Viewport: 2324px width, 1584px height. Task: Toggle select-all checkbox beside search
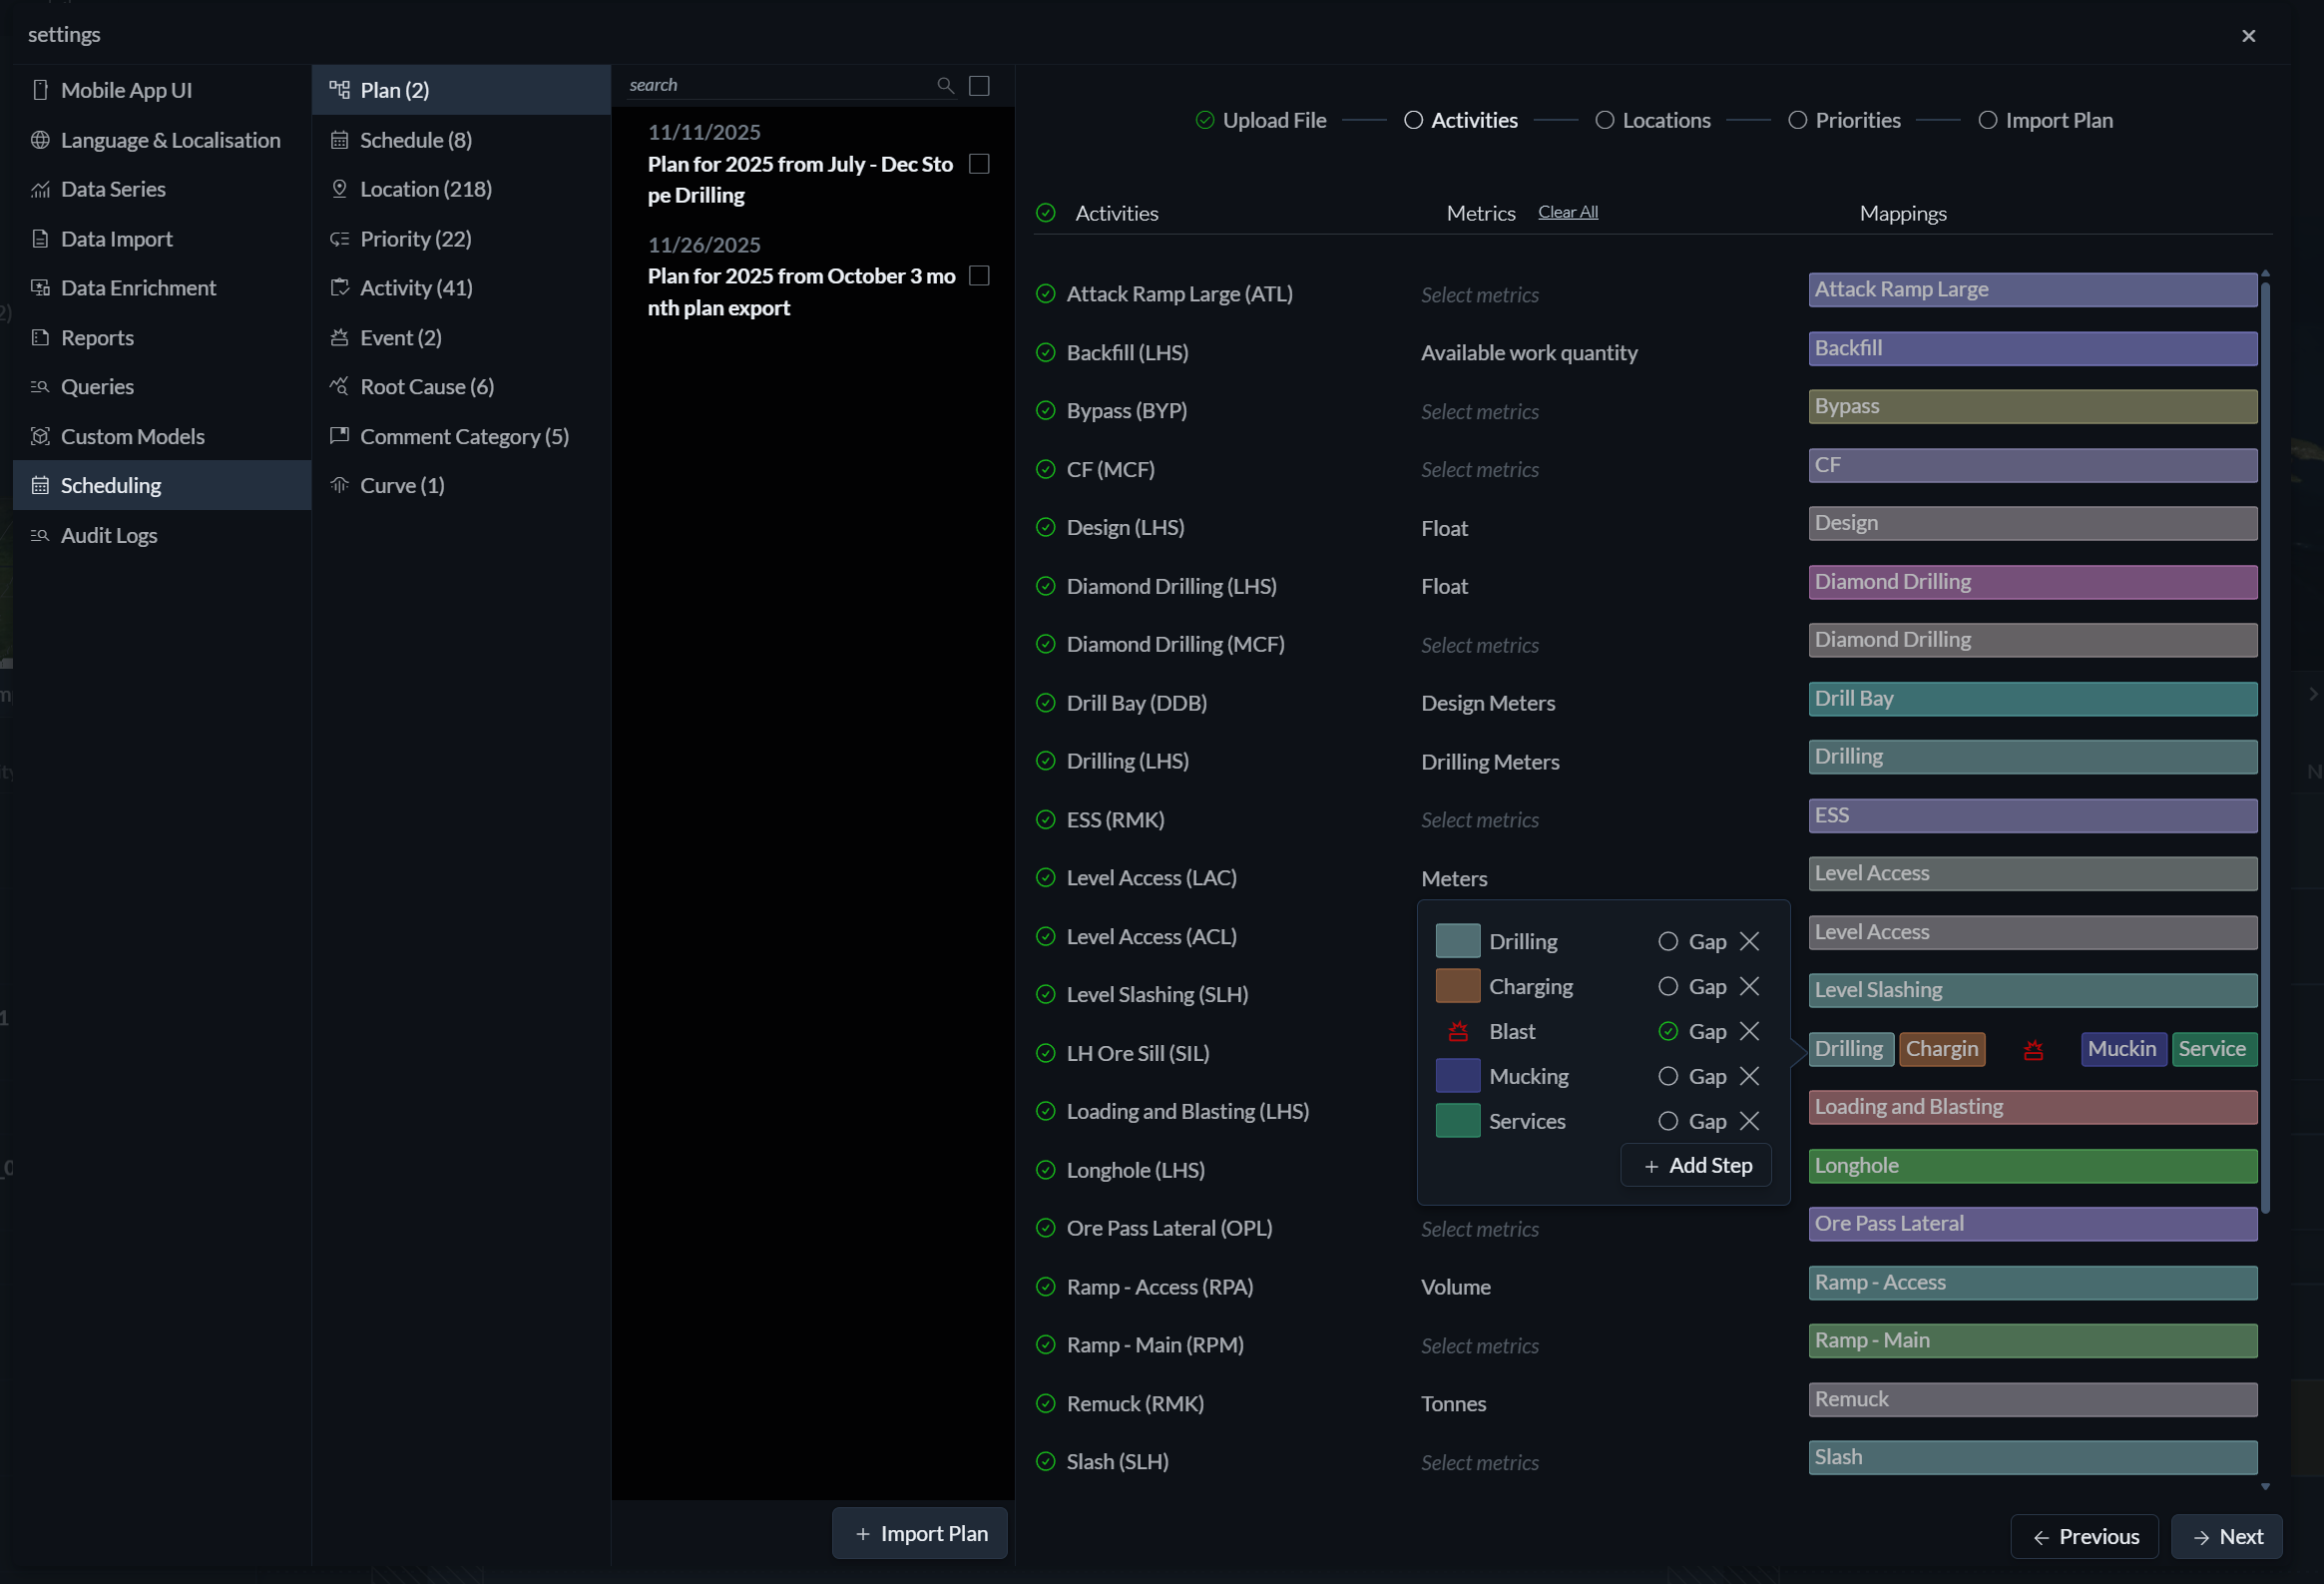(x=980, y=86)
